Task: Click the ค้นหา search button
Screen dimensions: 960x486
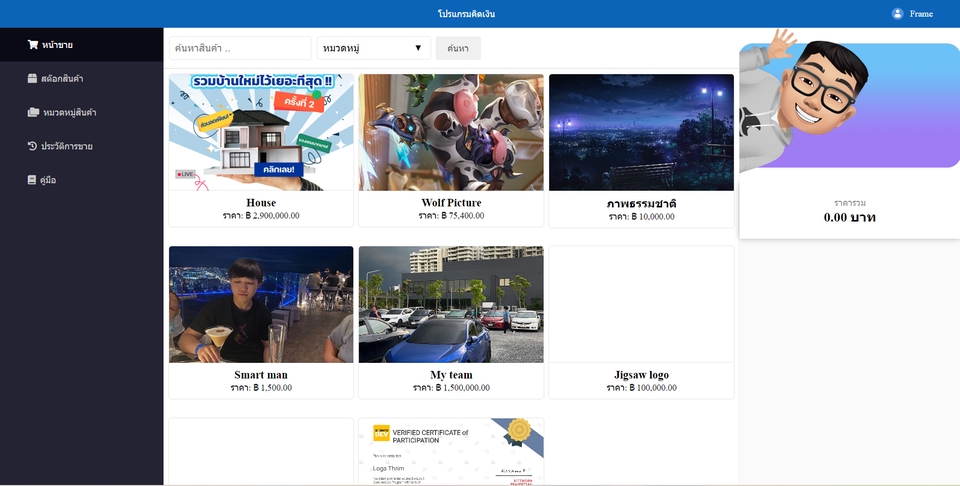Action: 458,48
